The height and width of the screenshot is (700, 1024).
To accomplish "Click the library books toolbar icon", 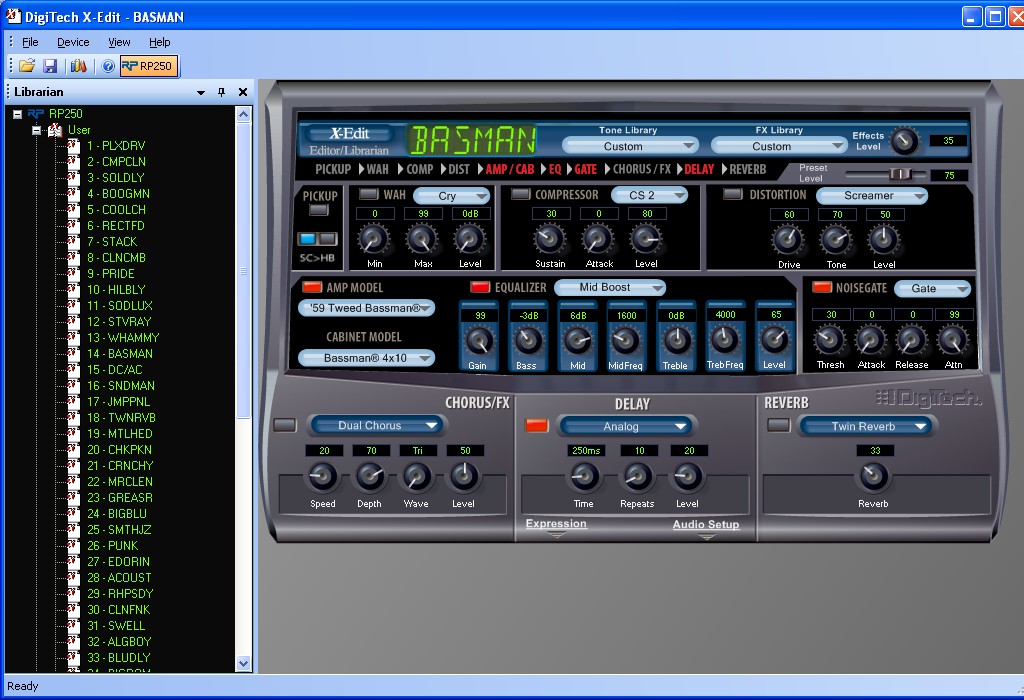I will [79, 66].
